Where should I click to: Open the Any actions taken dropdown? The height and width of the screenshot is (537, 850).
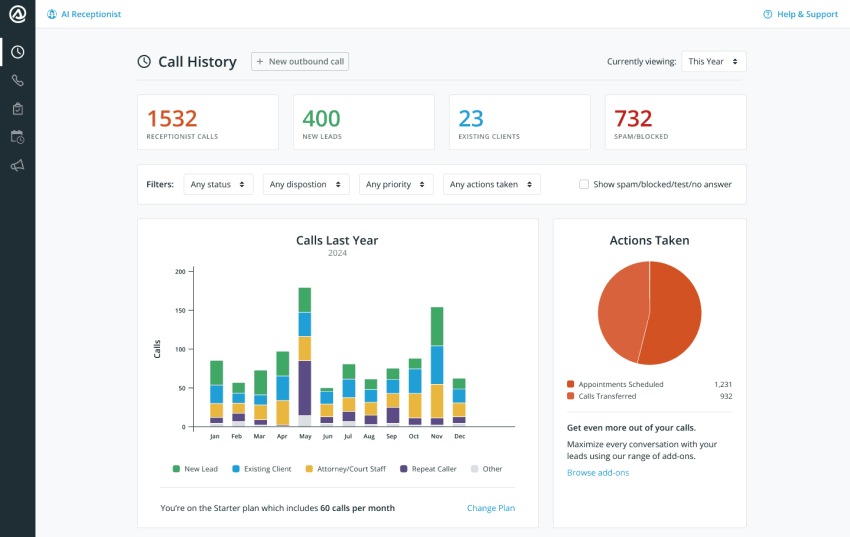click(x=491, y=184)
